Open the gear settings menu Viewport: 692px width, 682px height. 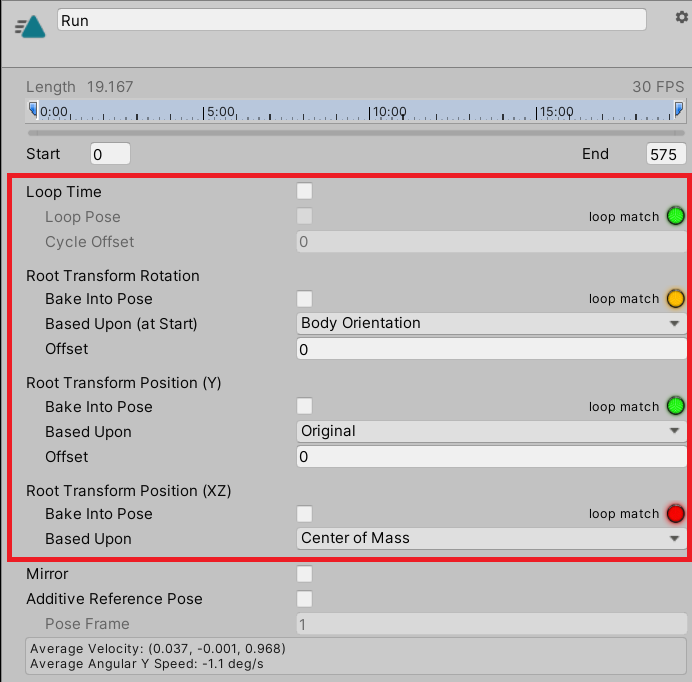[682, 18]
